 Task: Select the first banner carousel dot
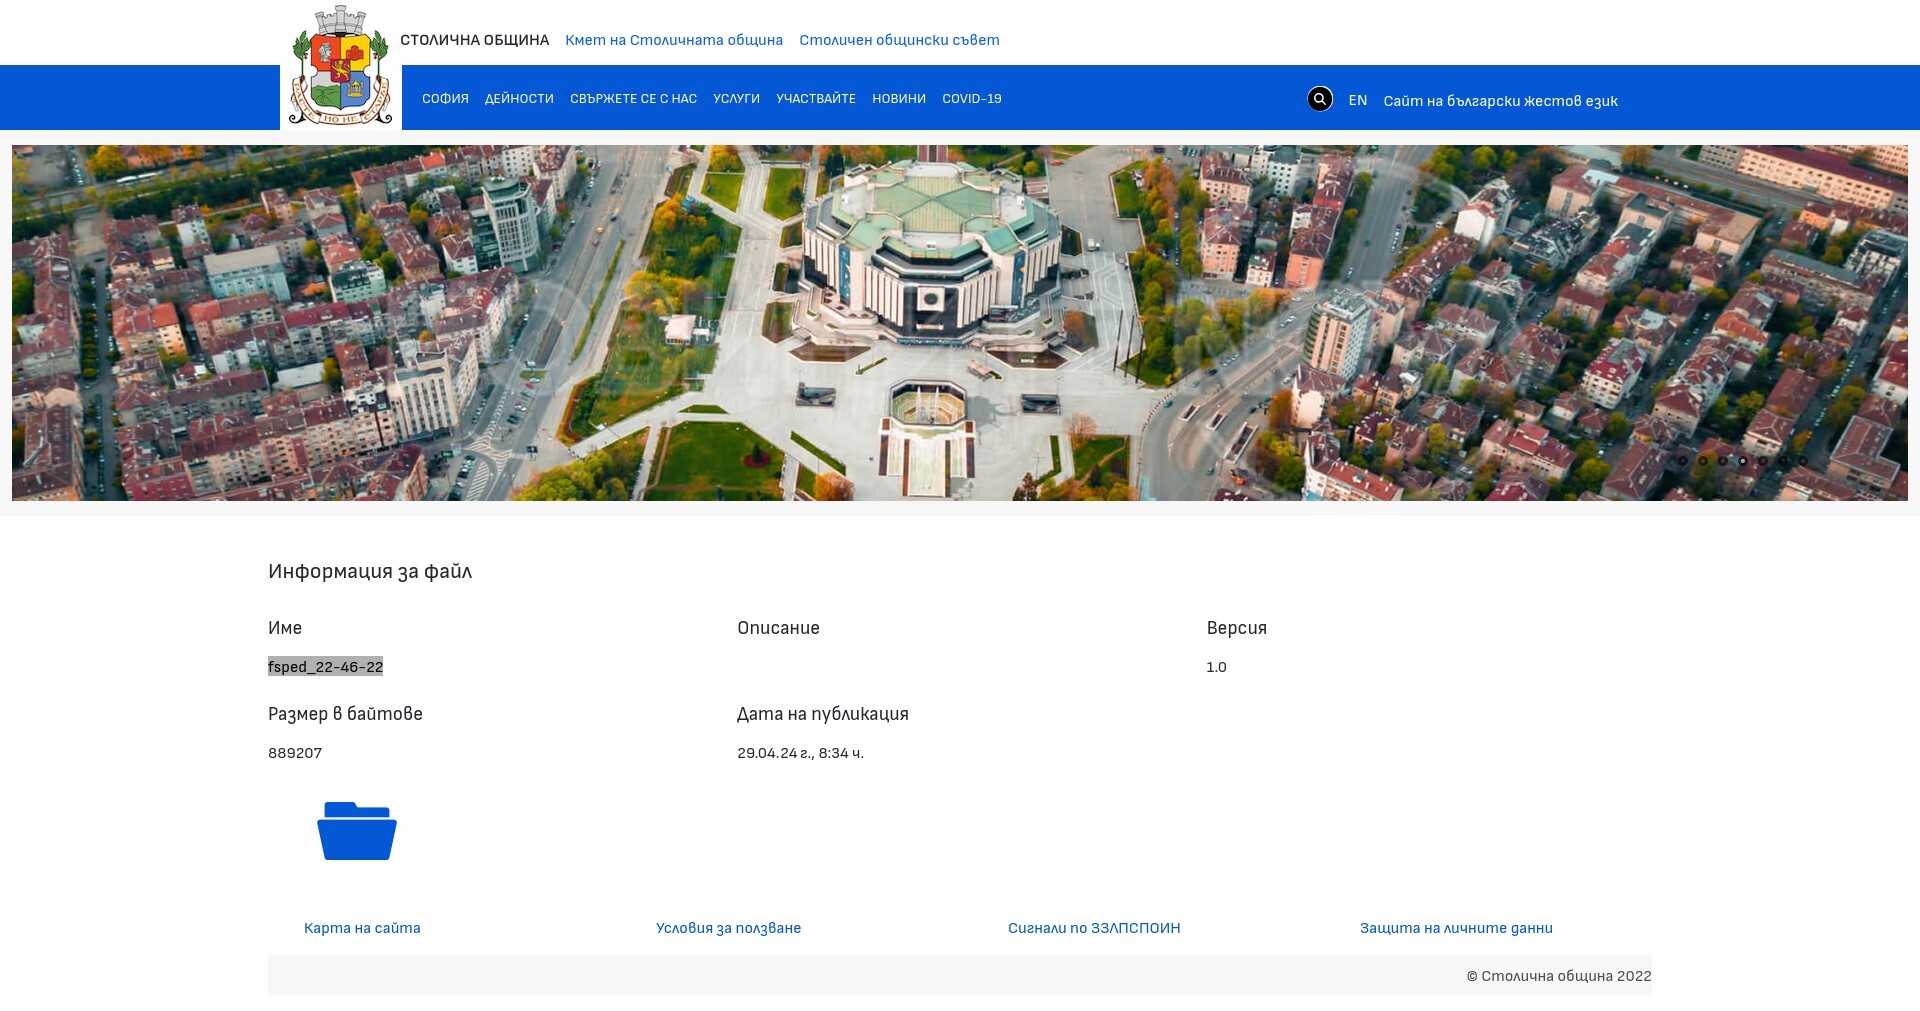(x=1683, y=461)
